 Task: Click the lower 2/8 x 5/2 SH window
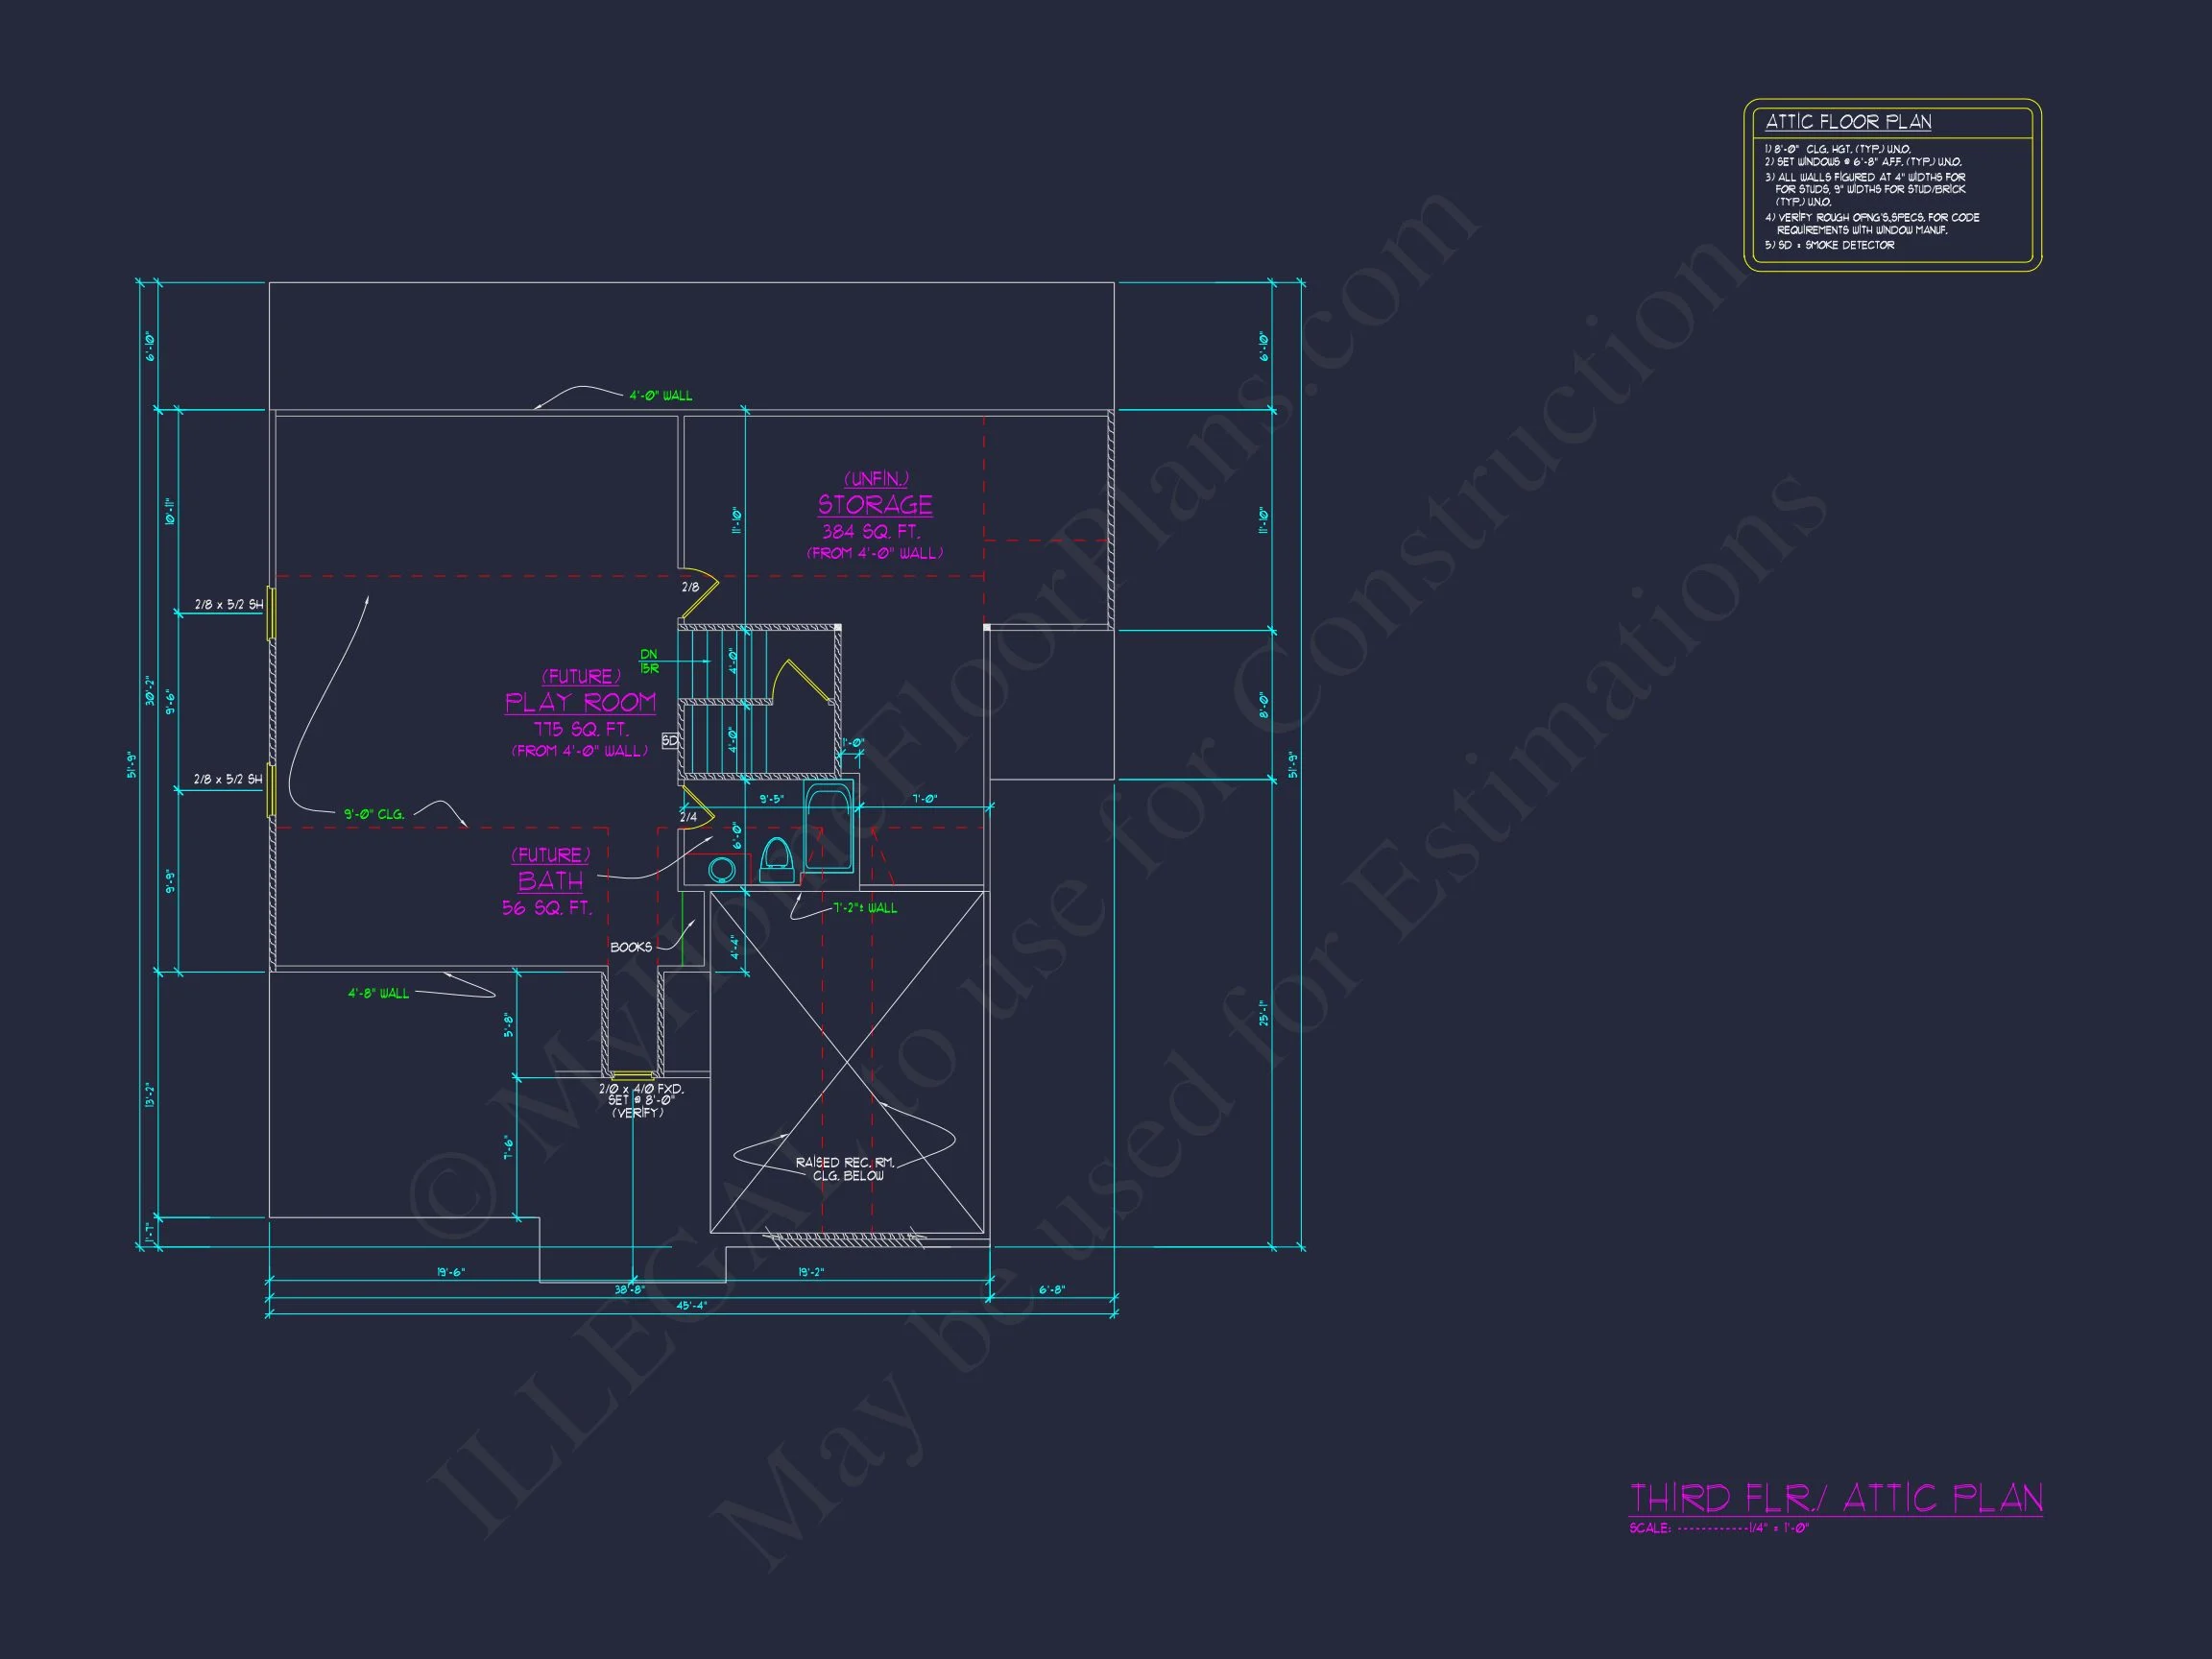(x=271, y=790)
